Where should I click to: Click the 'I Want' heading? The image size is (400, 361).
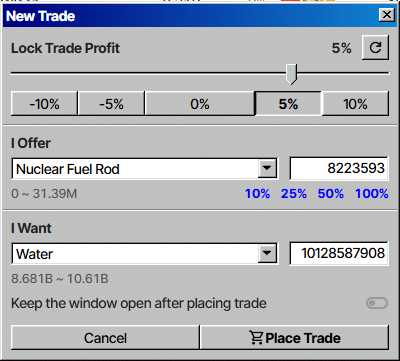pos(31,228)
